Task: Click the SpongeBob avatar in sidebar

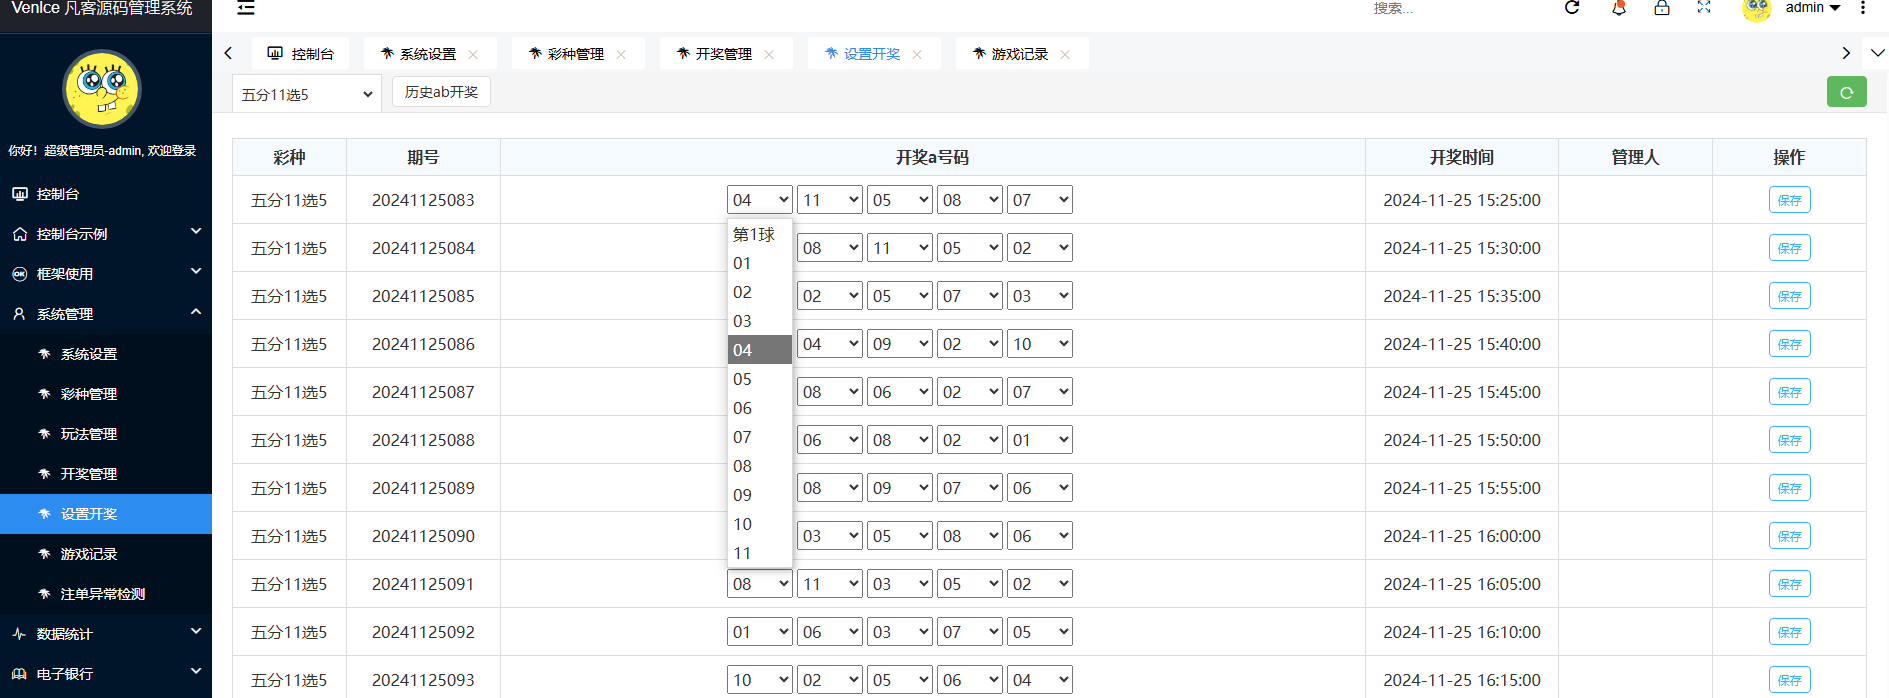Action: coord(102,89)
